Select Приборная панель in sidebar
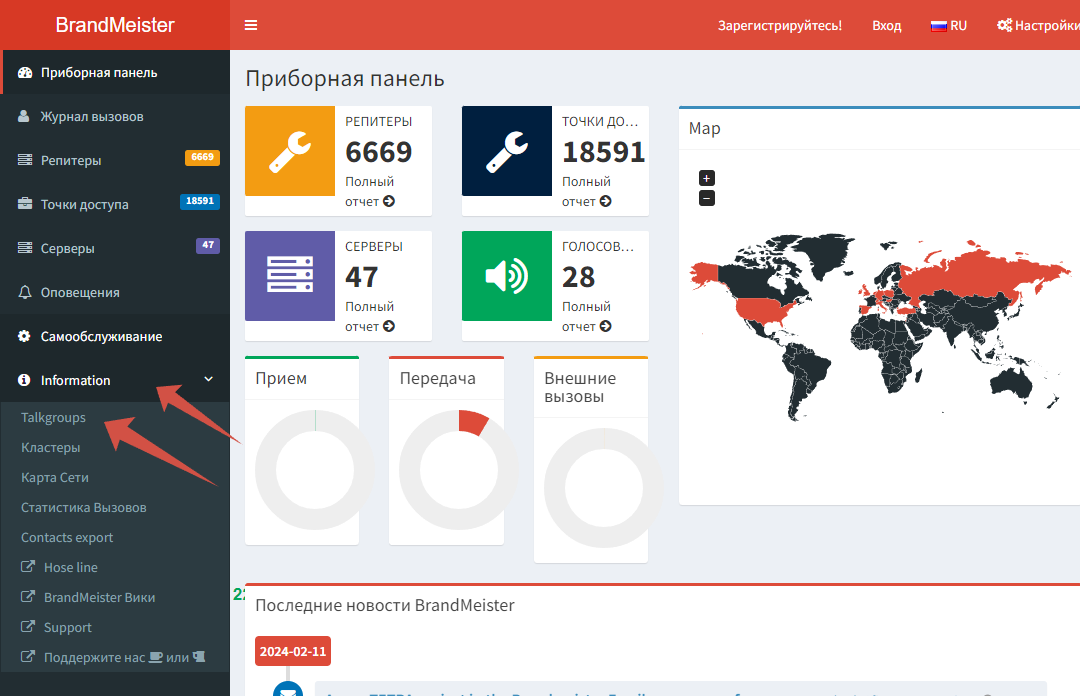This screenshot has width=1080, height=696. click(115, 72)
